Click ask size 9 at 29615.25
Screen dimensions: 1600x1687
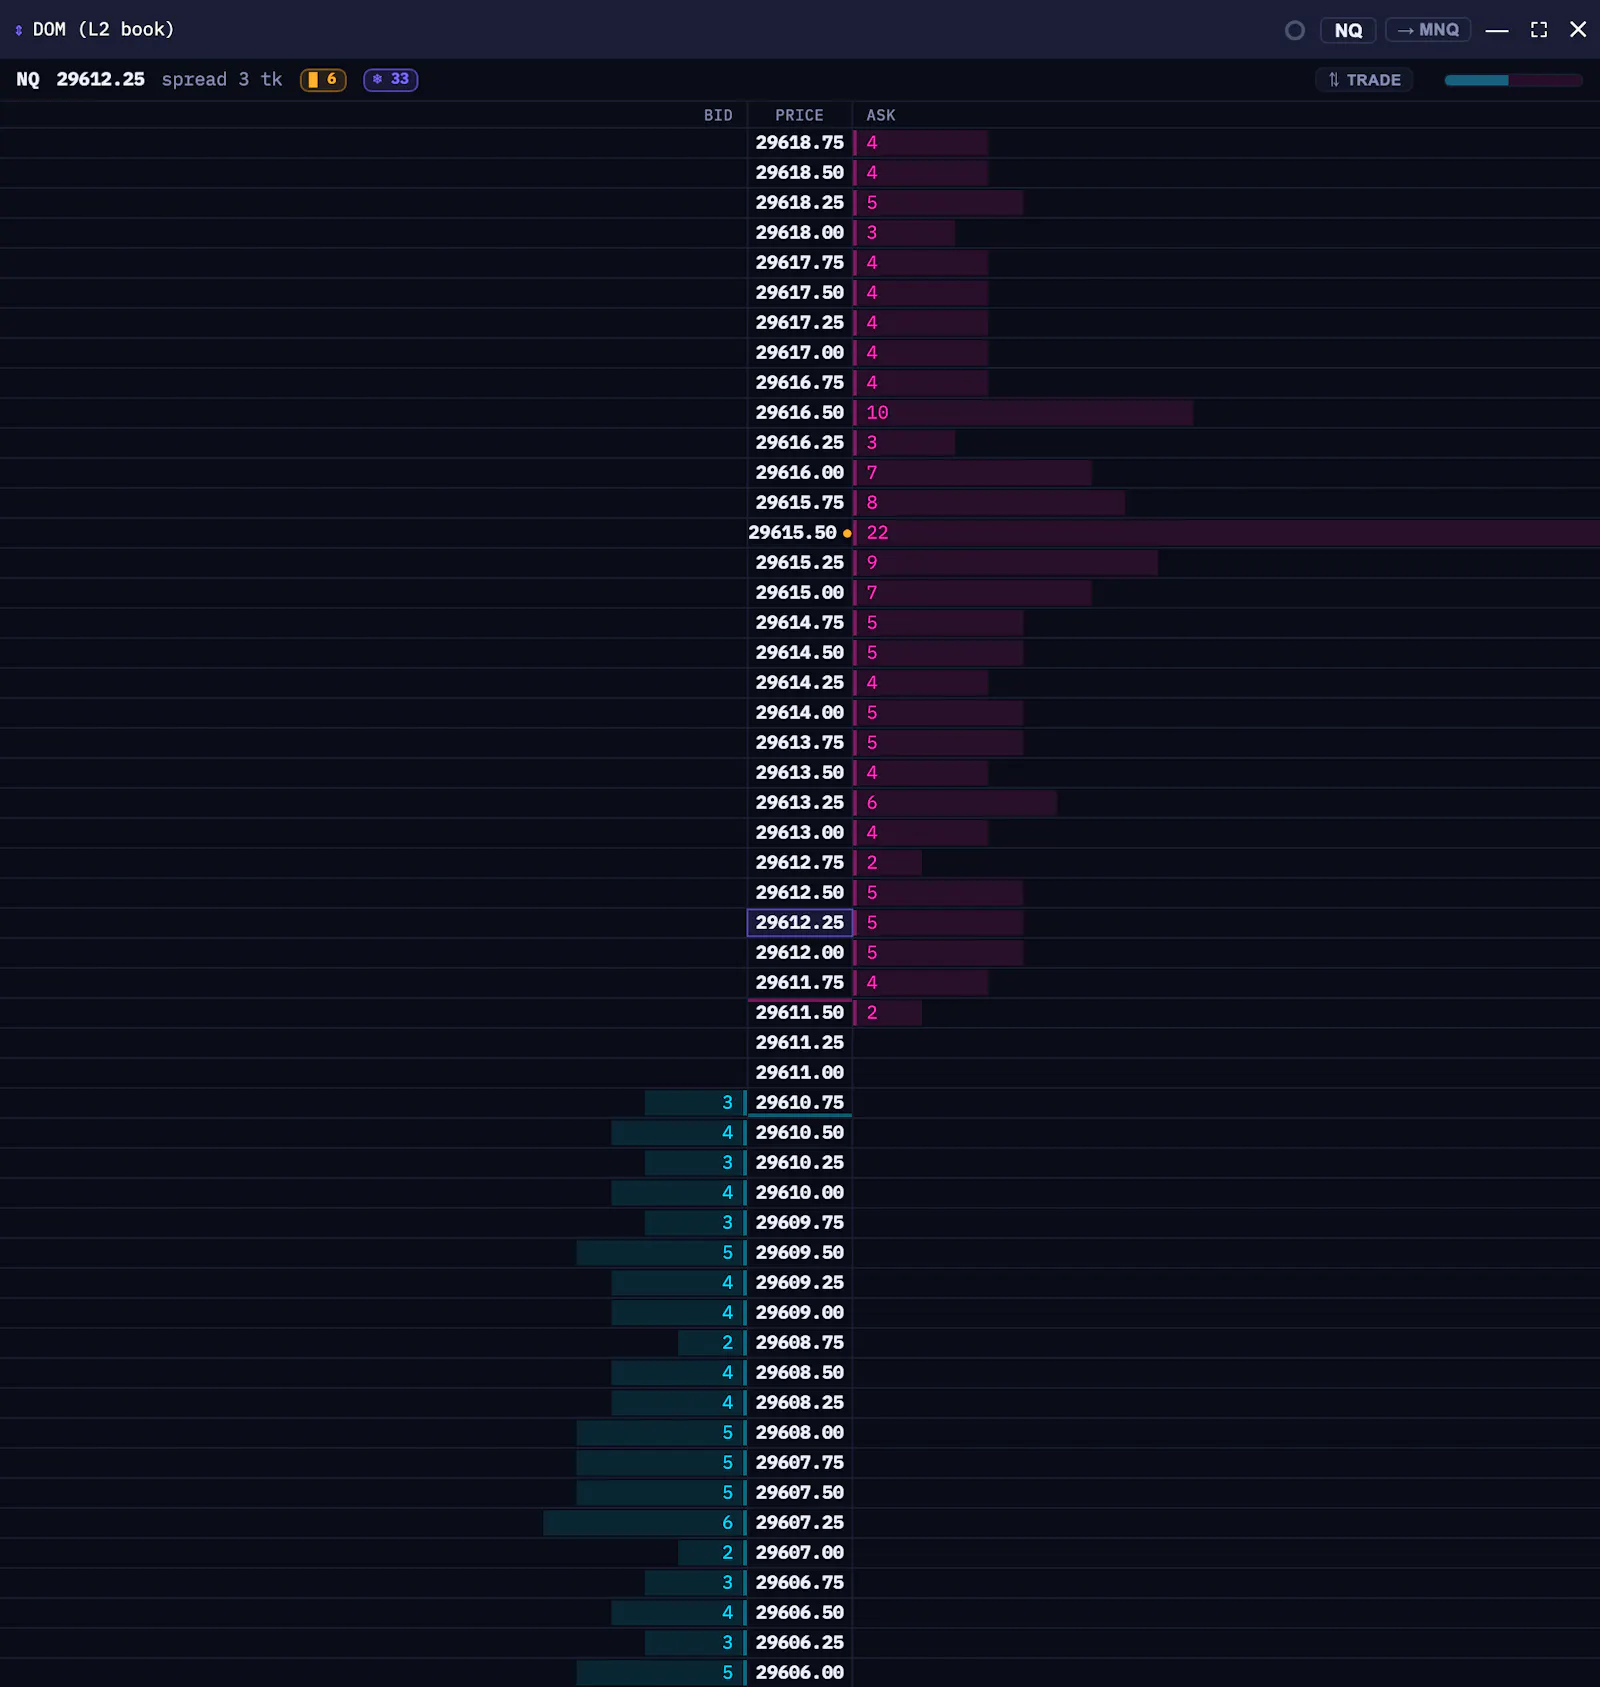point(872,563)
